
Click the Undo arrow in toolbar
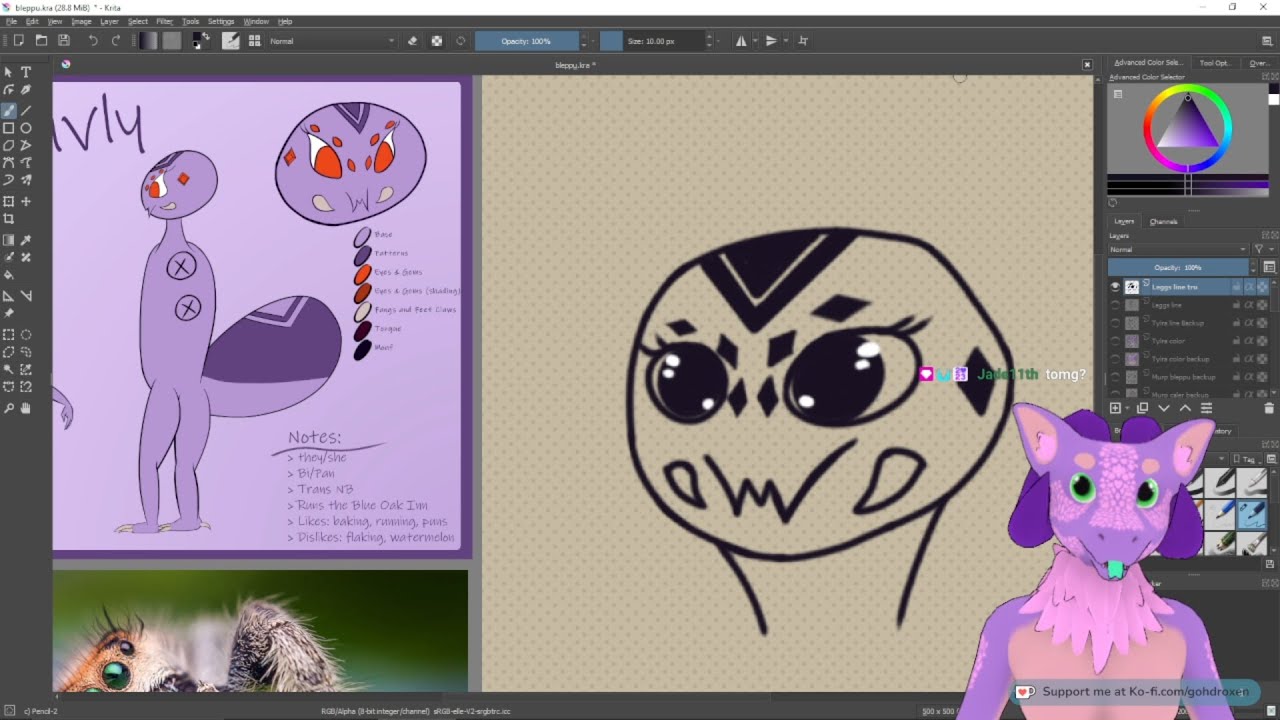93,41
